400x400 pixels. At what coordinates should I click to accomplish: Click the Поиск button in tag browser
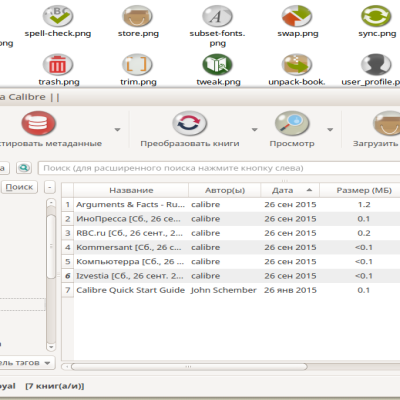(x=19, y=187)
